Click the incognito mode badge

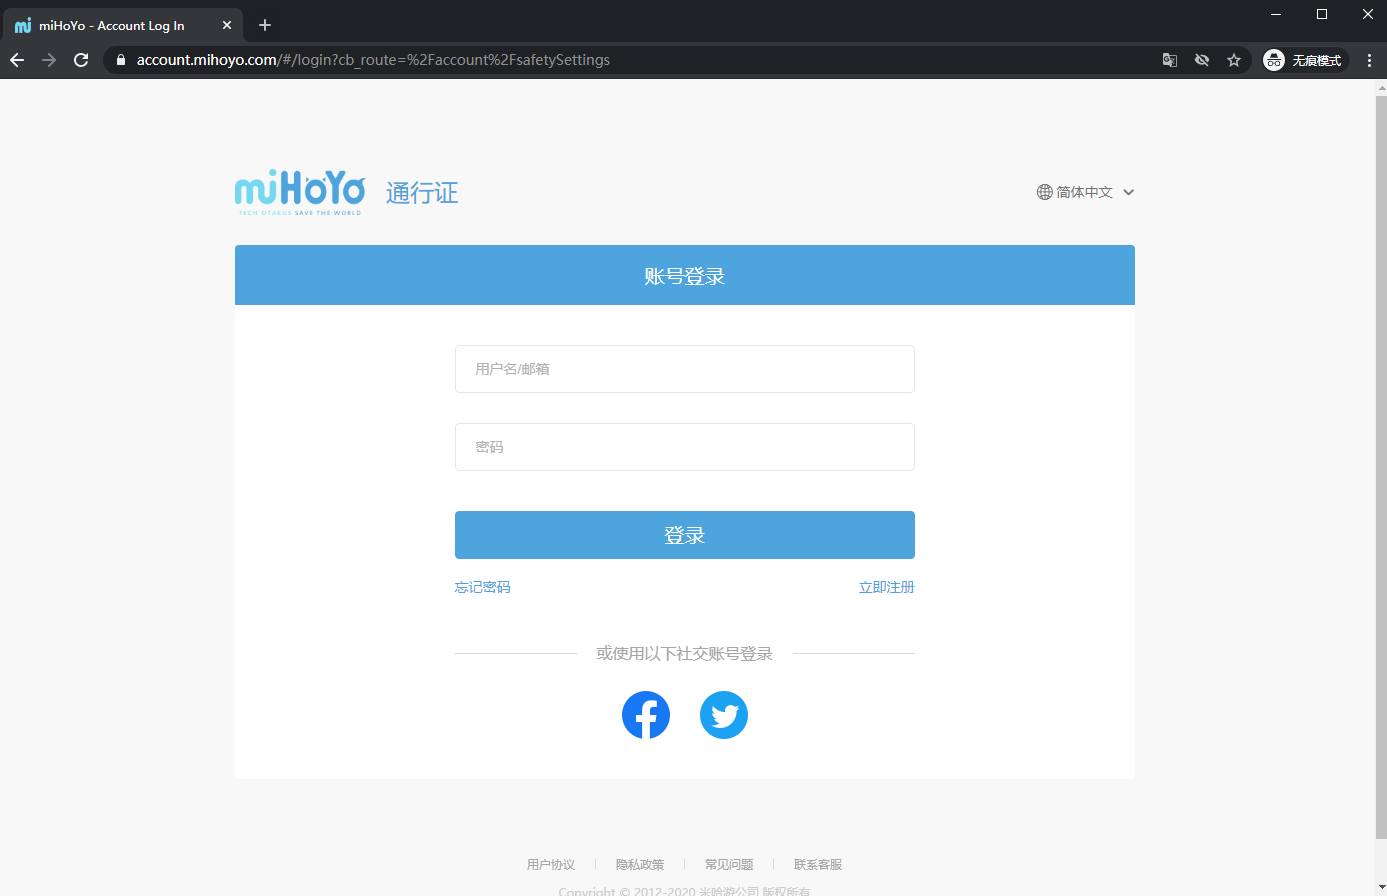coord(1303,60)
